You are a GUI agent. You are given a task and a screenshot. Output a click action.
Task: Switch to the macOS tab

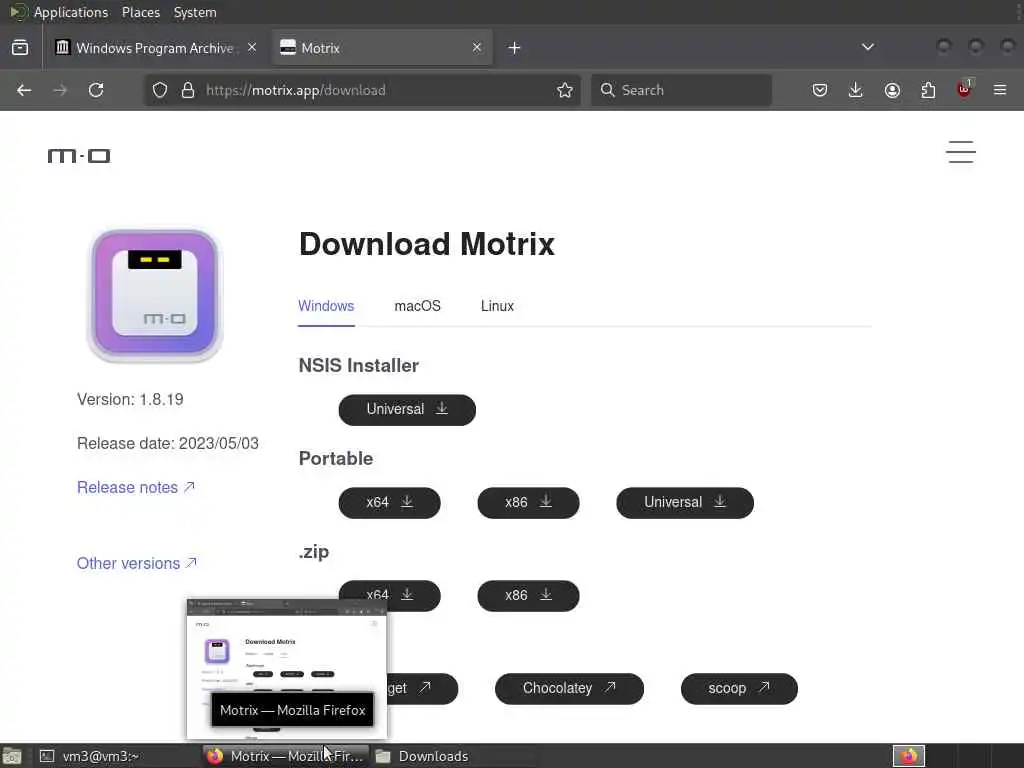point(417,306)
